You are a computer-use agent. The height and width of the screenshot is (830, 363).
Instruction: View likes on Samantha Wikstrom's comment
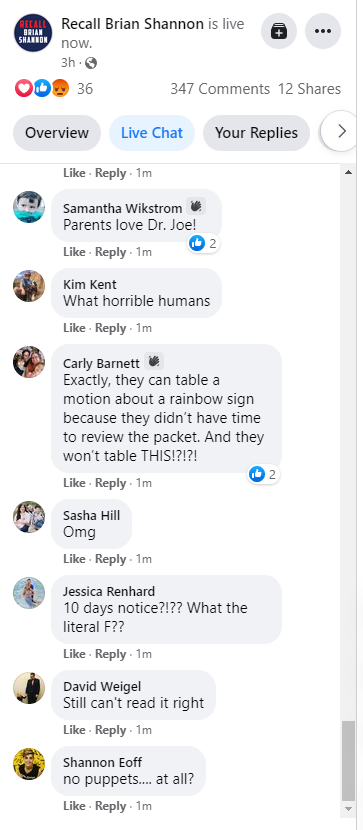coord(204,243)
